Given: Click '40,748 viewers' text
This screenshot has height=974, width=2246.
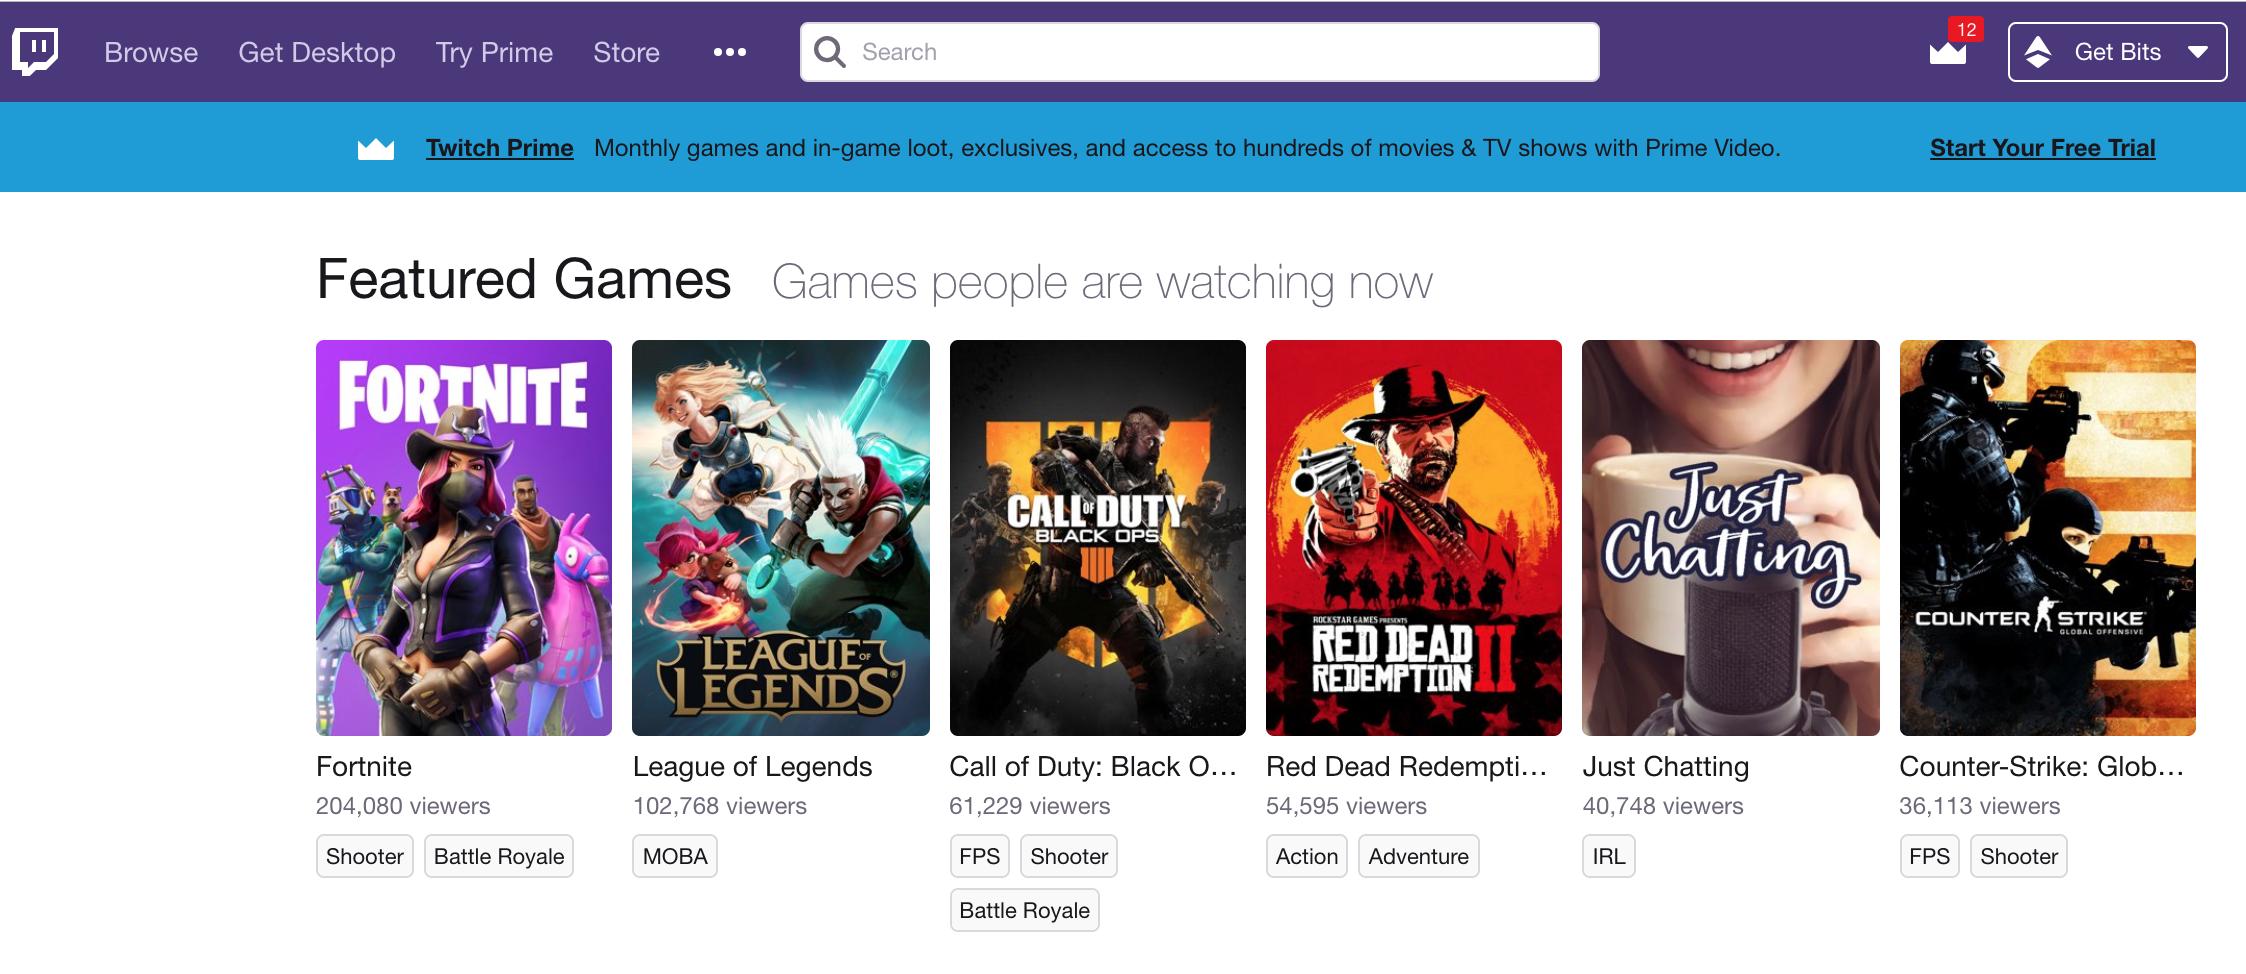Looking at the screenshot, I should tap(1663, 806).
